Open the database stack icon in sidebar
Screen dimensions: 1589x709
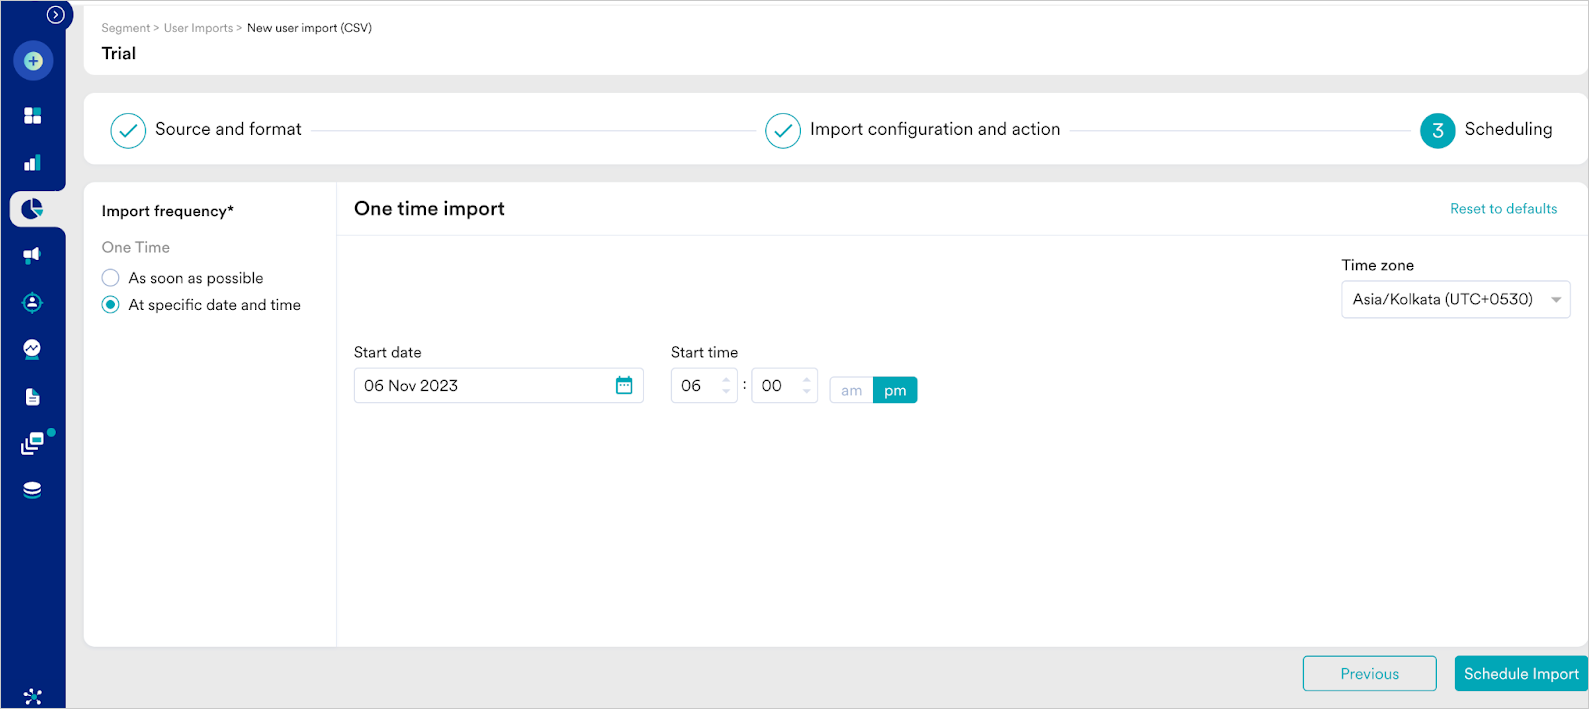pos(33,490)
